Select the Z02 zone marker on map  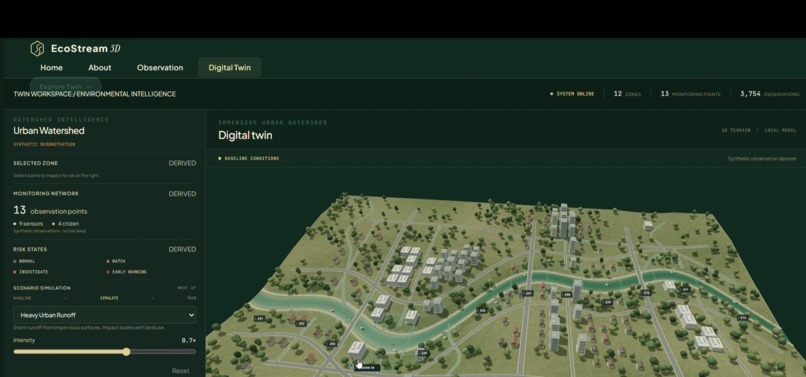click(x=301, y=324)
